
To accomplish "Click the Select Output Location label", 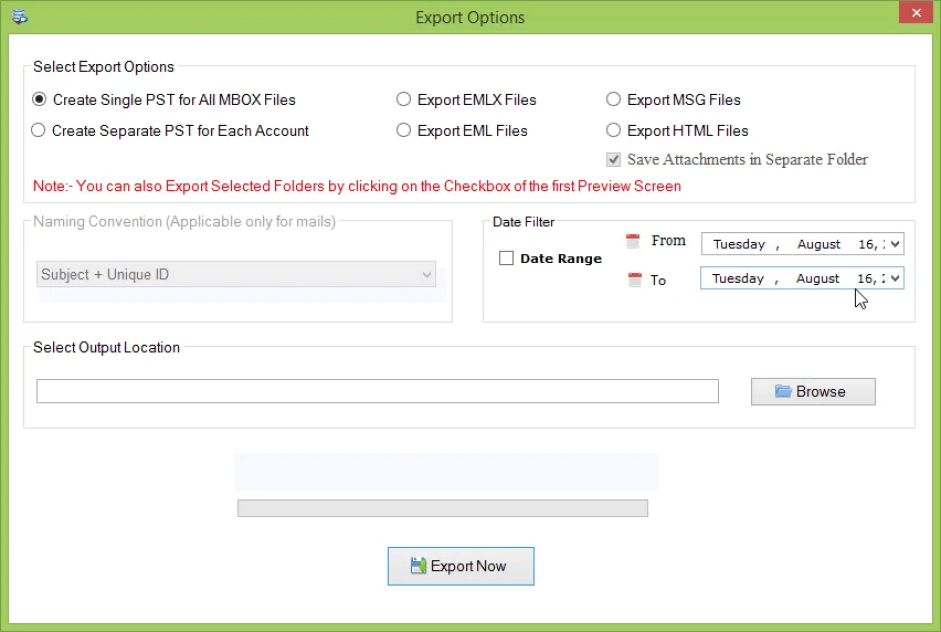I will [106, 348].
